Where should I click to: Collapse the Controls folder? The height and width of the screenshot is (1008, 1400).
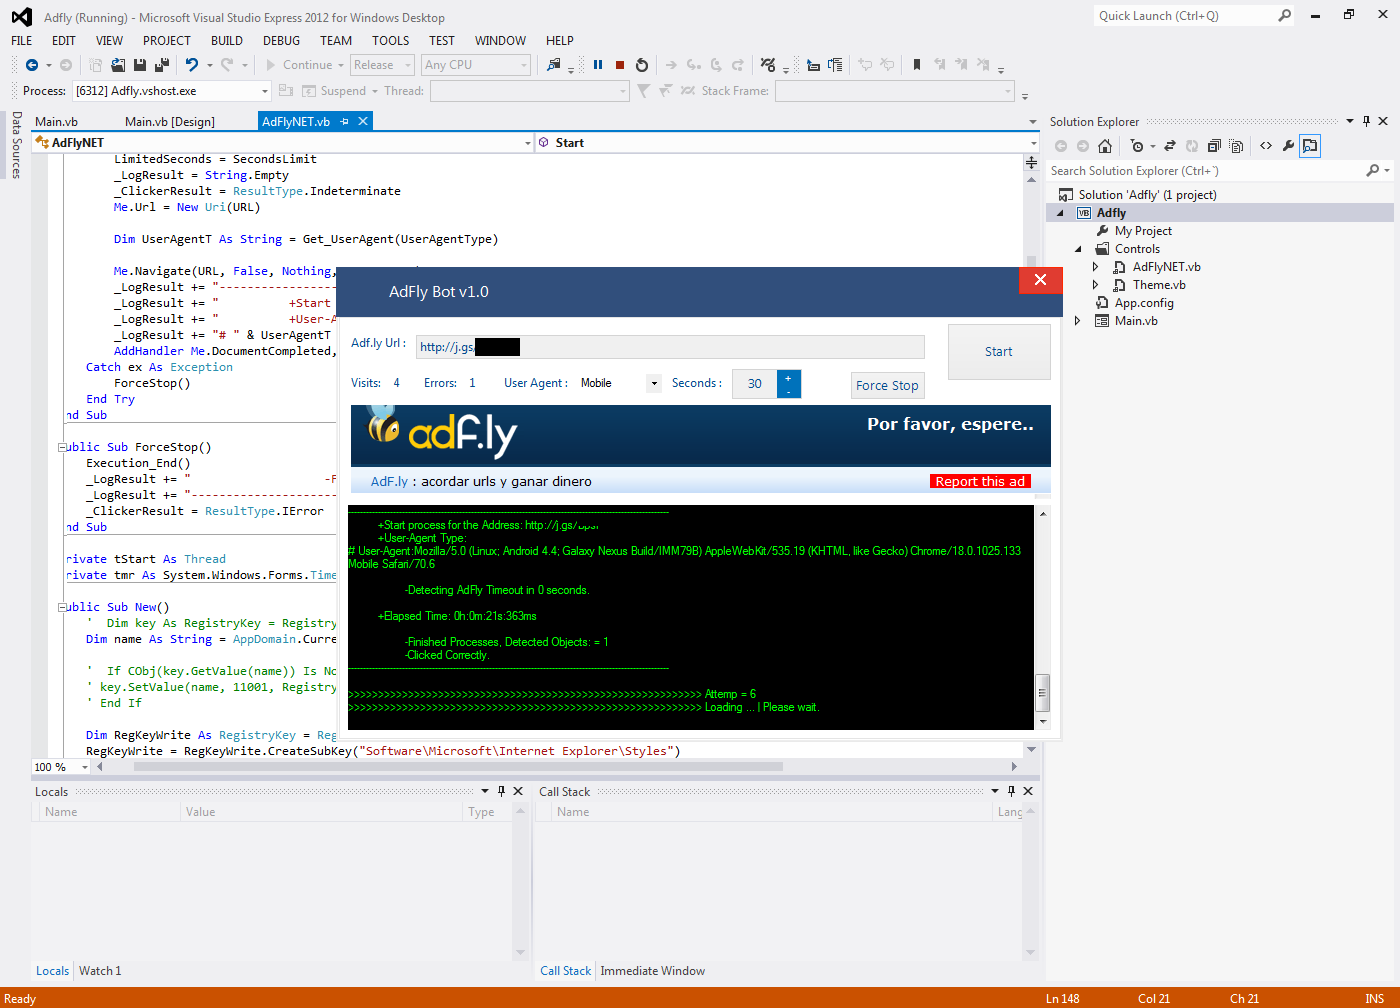click(x=1078, y=249)
